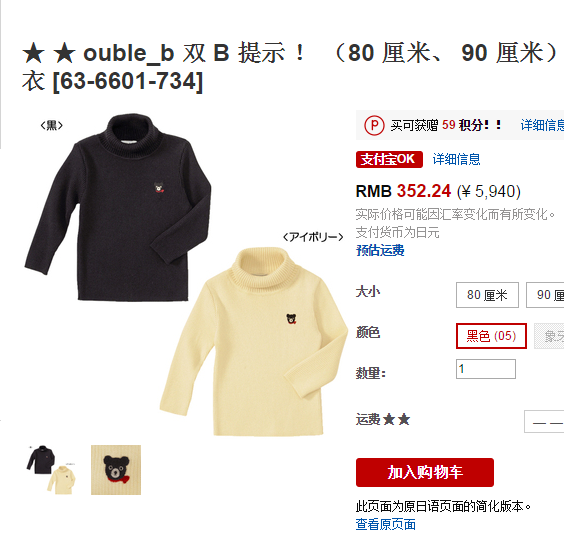This screenshot has height=533, width=564.
Task: Expand the 运费 shipping dropdown
Action: click(x=544, y=422)
